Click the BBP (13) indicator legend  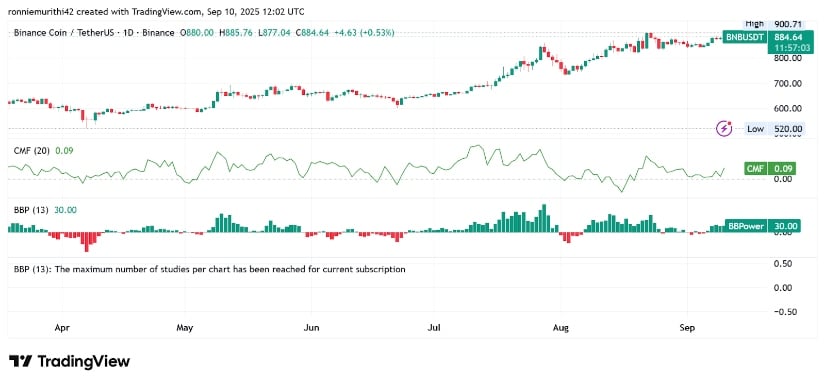pyautogui.click(x=31, y=210)
